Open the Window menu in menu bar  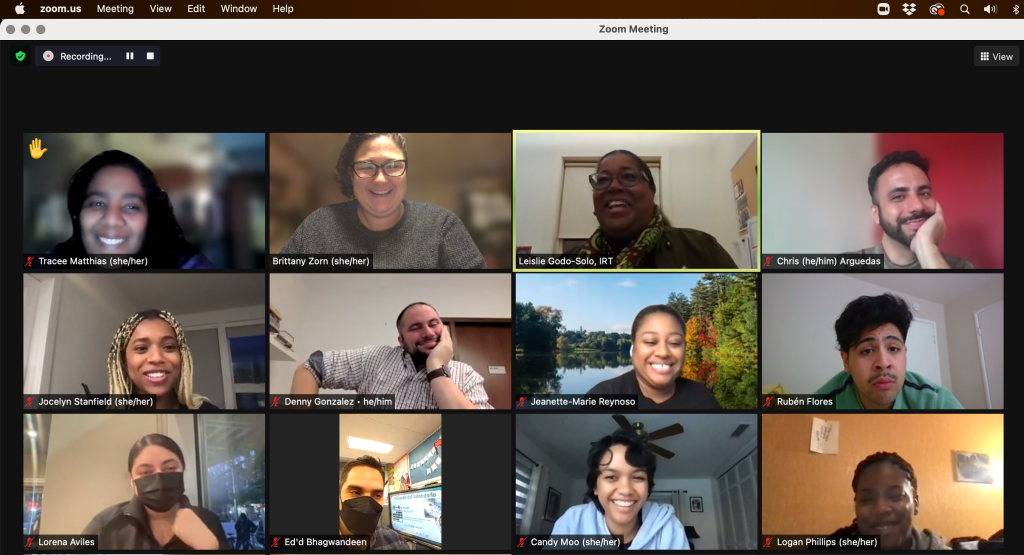pyautogui.click(x=238, y=9)
